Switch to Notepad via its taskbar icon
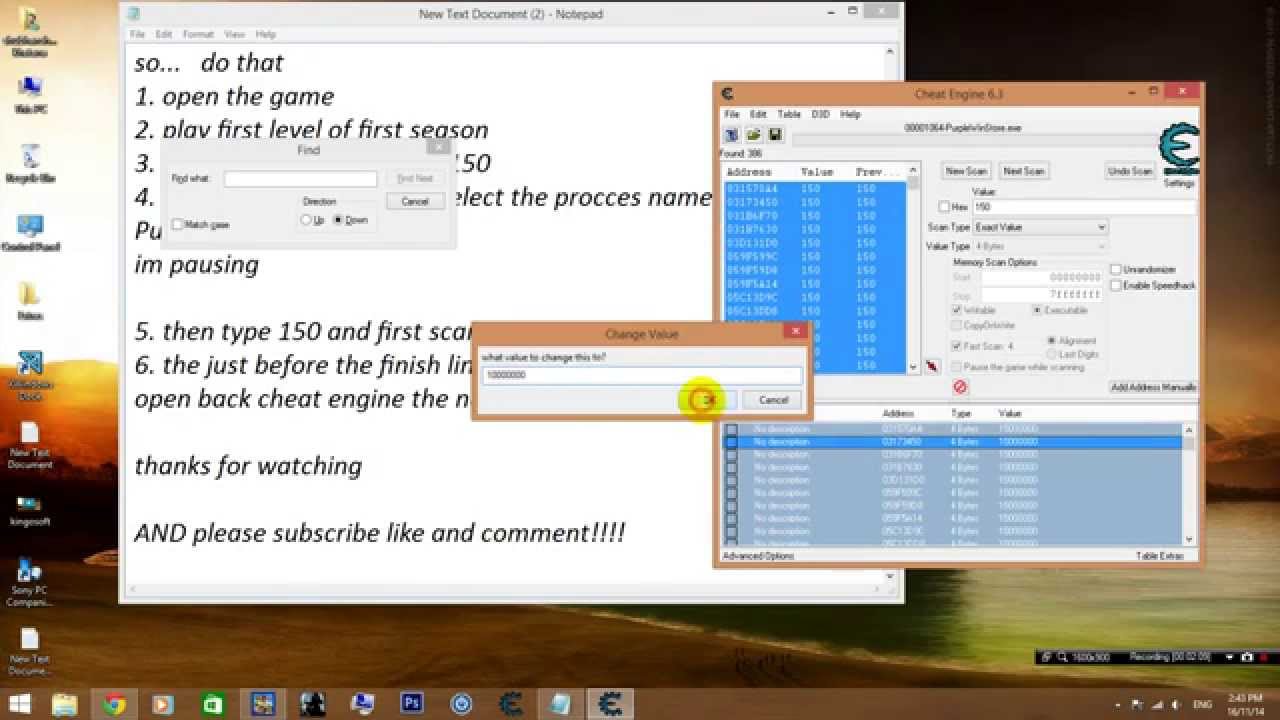 click(560, 704)
